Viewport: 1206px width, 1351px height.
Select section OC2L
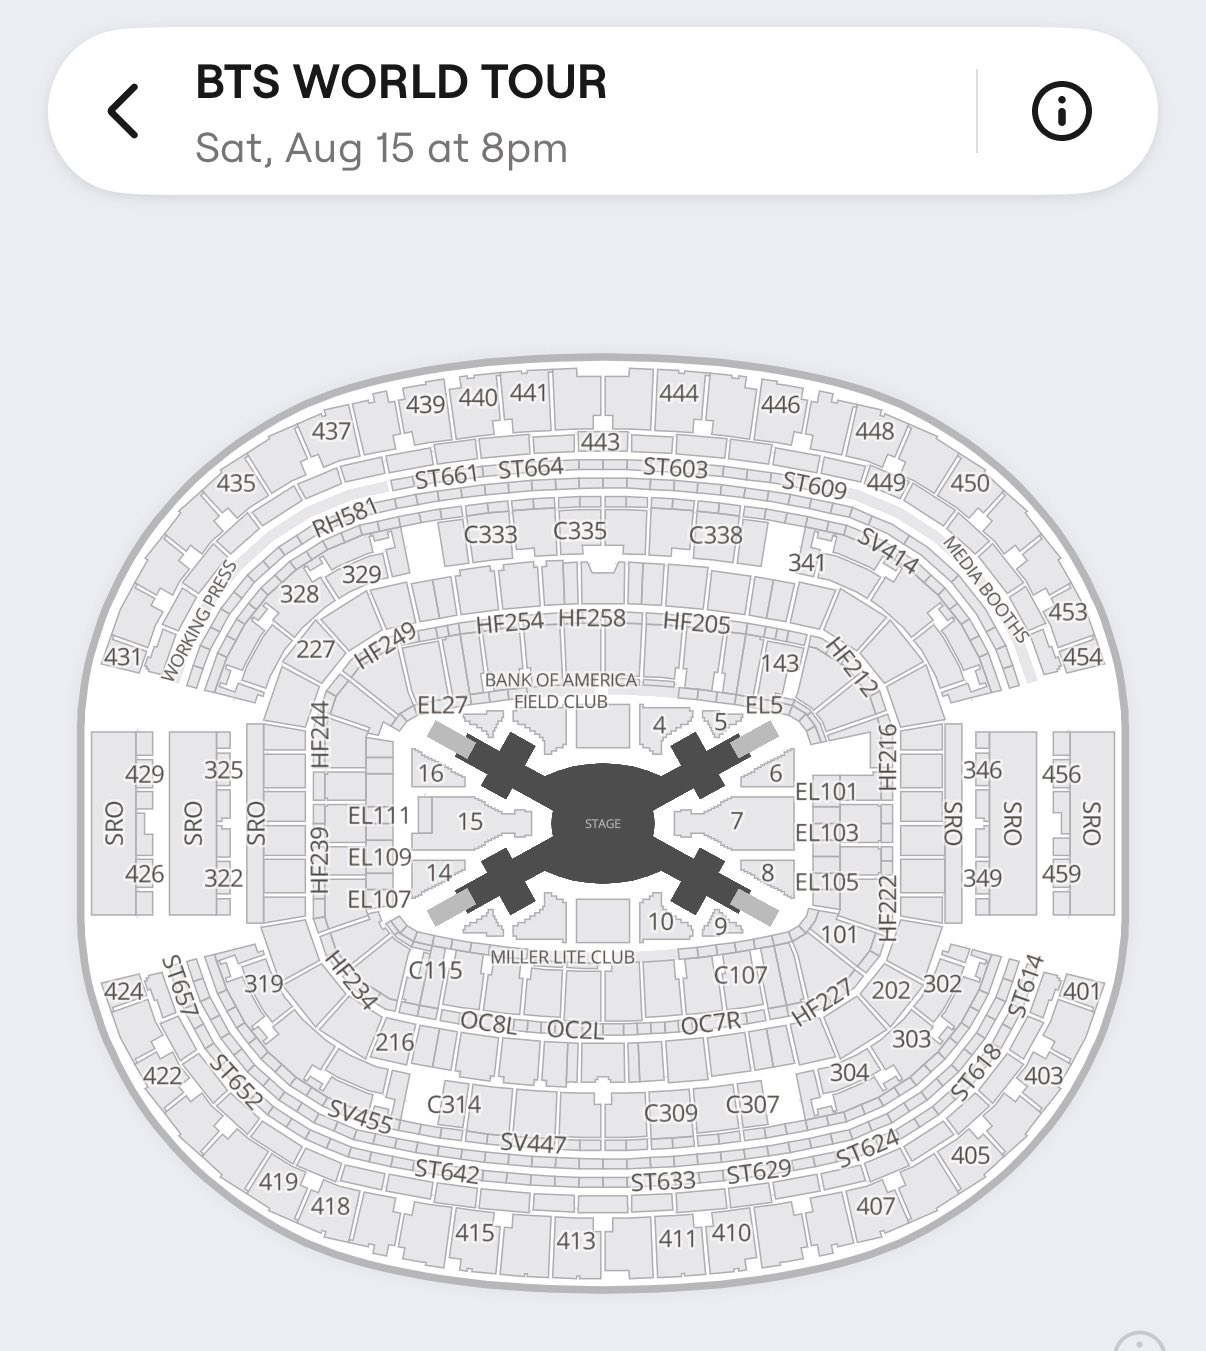pos(576,1028)
